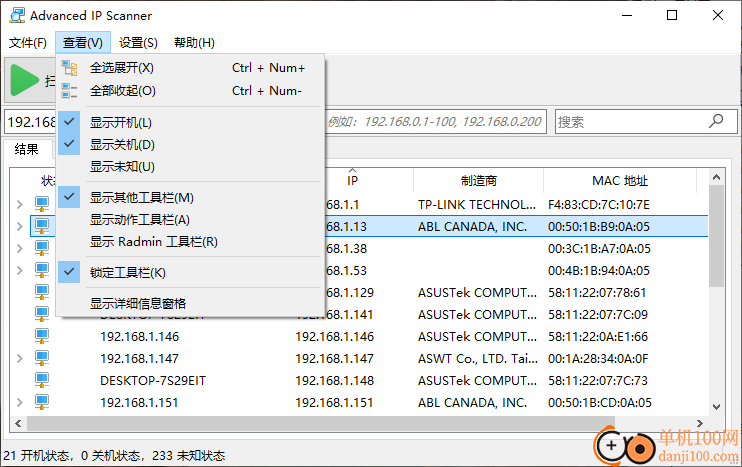Expand the 192.168.1.147 row
The width and height of the screenshot is (742, 467).
point(19,358)
